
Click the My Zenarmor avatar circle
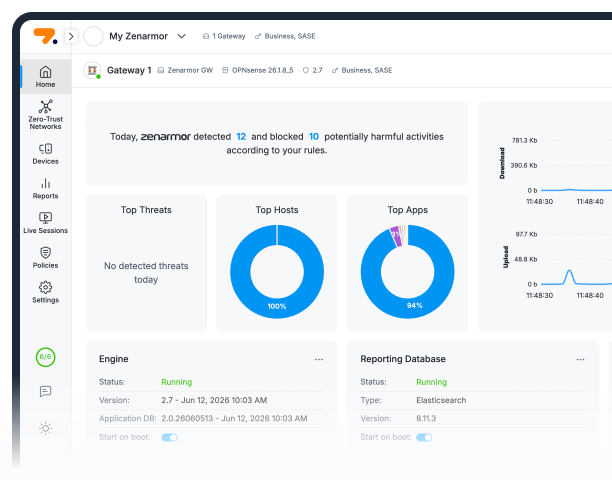tap(93, 36)
